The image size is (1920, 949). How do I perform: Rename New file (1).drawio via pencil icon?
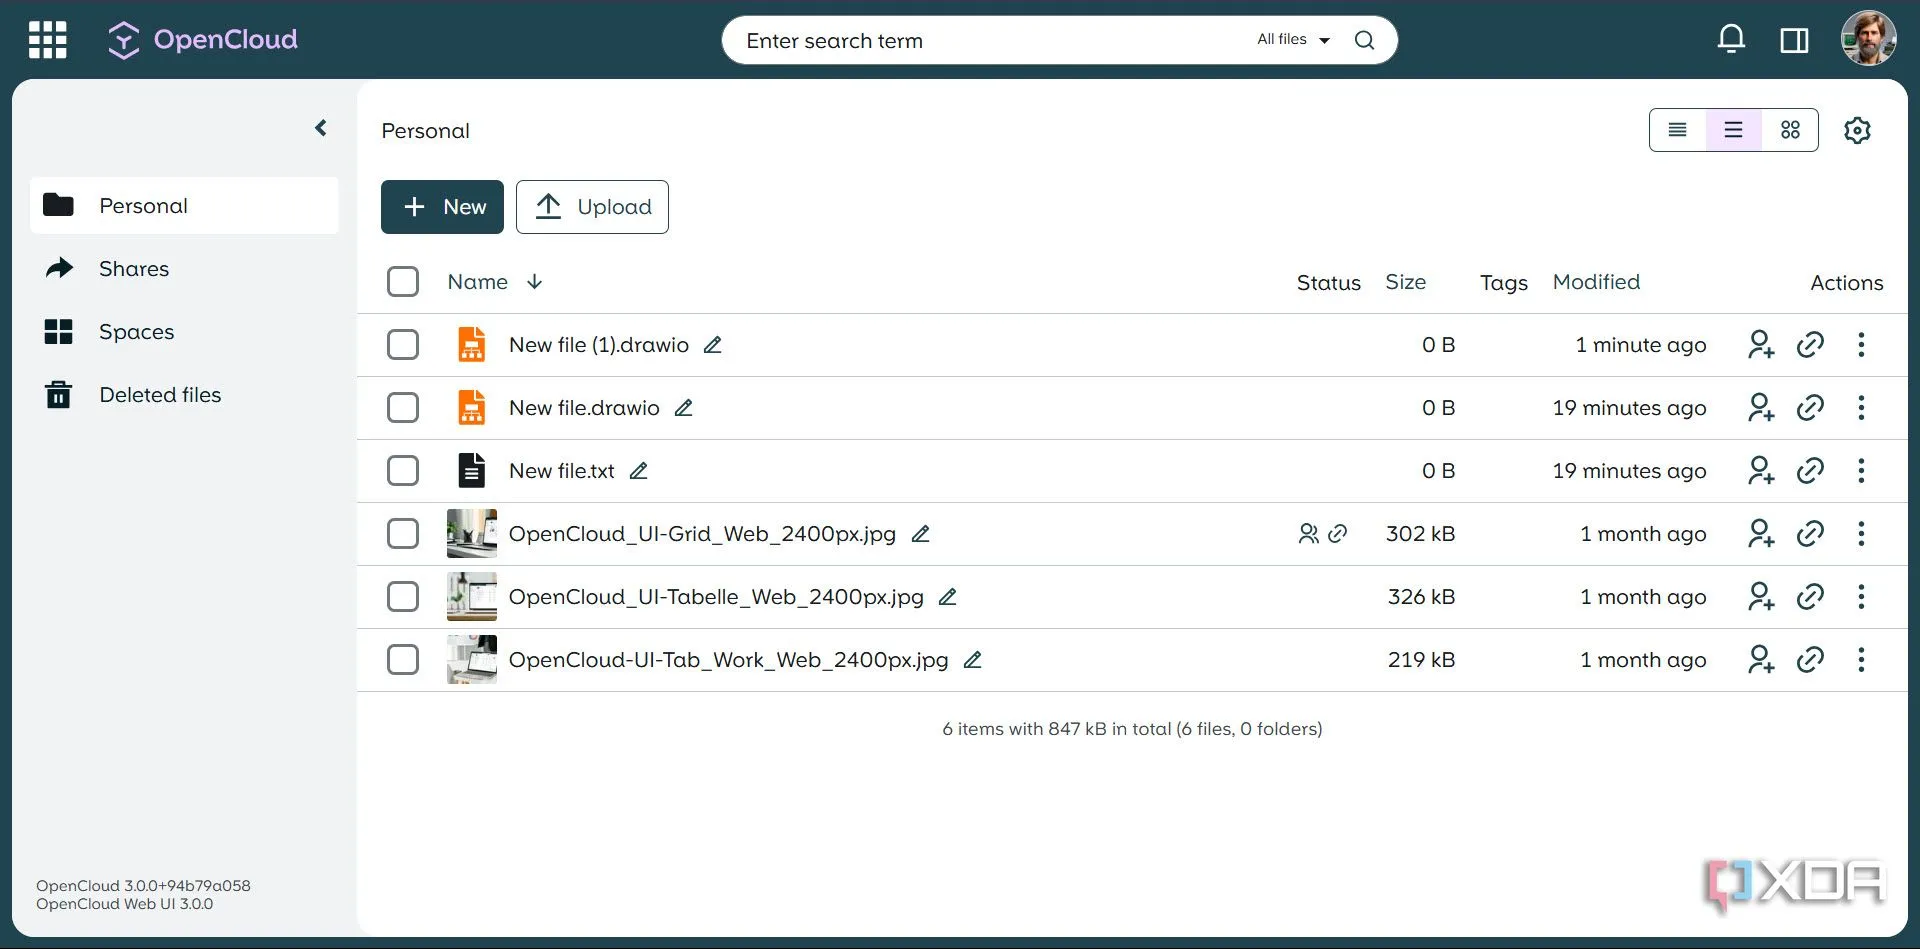click(x=712, y=345)
